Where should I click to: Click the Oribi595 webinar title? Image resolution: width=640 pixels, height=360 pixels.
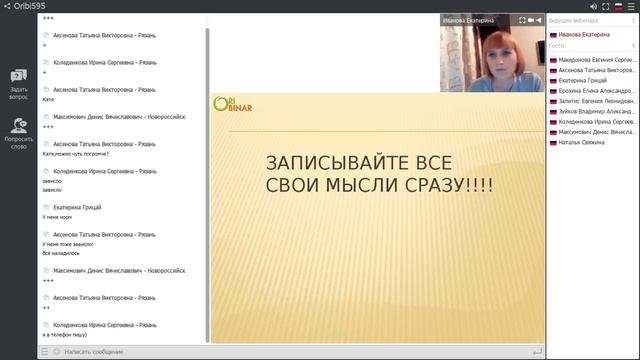[29, 6]
